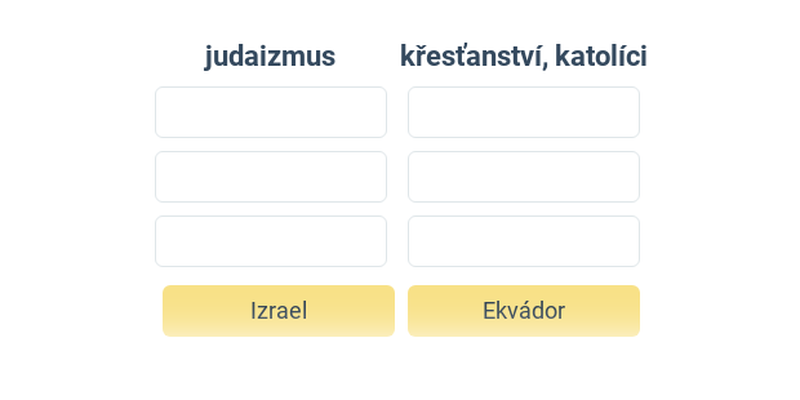Click the second empty slot under křesťanství, katolíci
800x400 pixels.
[523, 177]
